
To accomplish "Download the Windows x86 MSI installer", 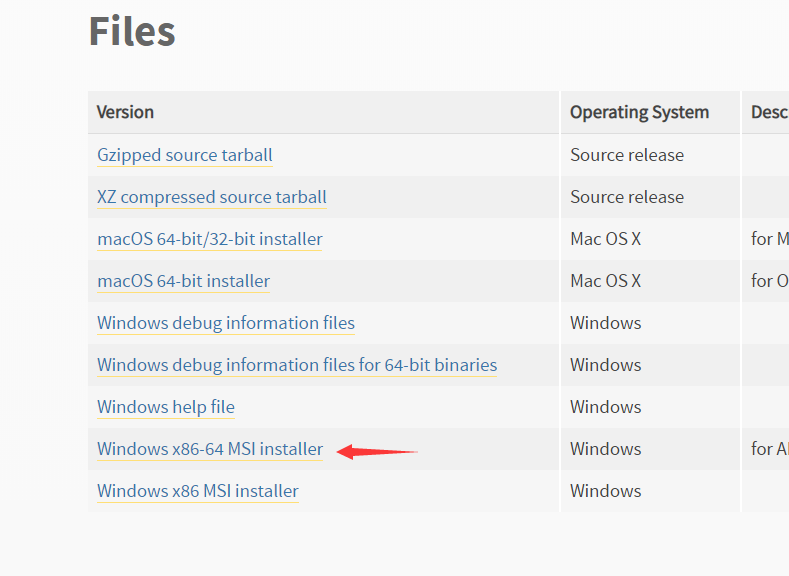I will click(x=198, y=491).
